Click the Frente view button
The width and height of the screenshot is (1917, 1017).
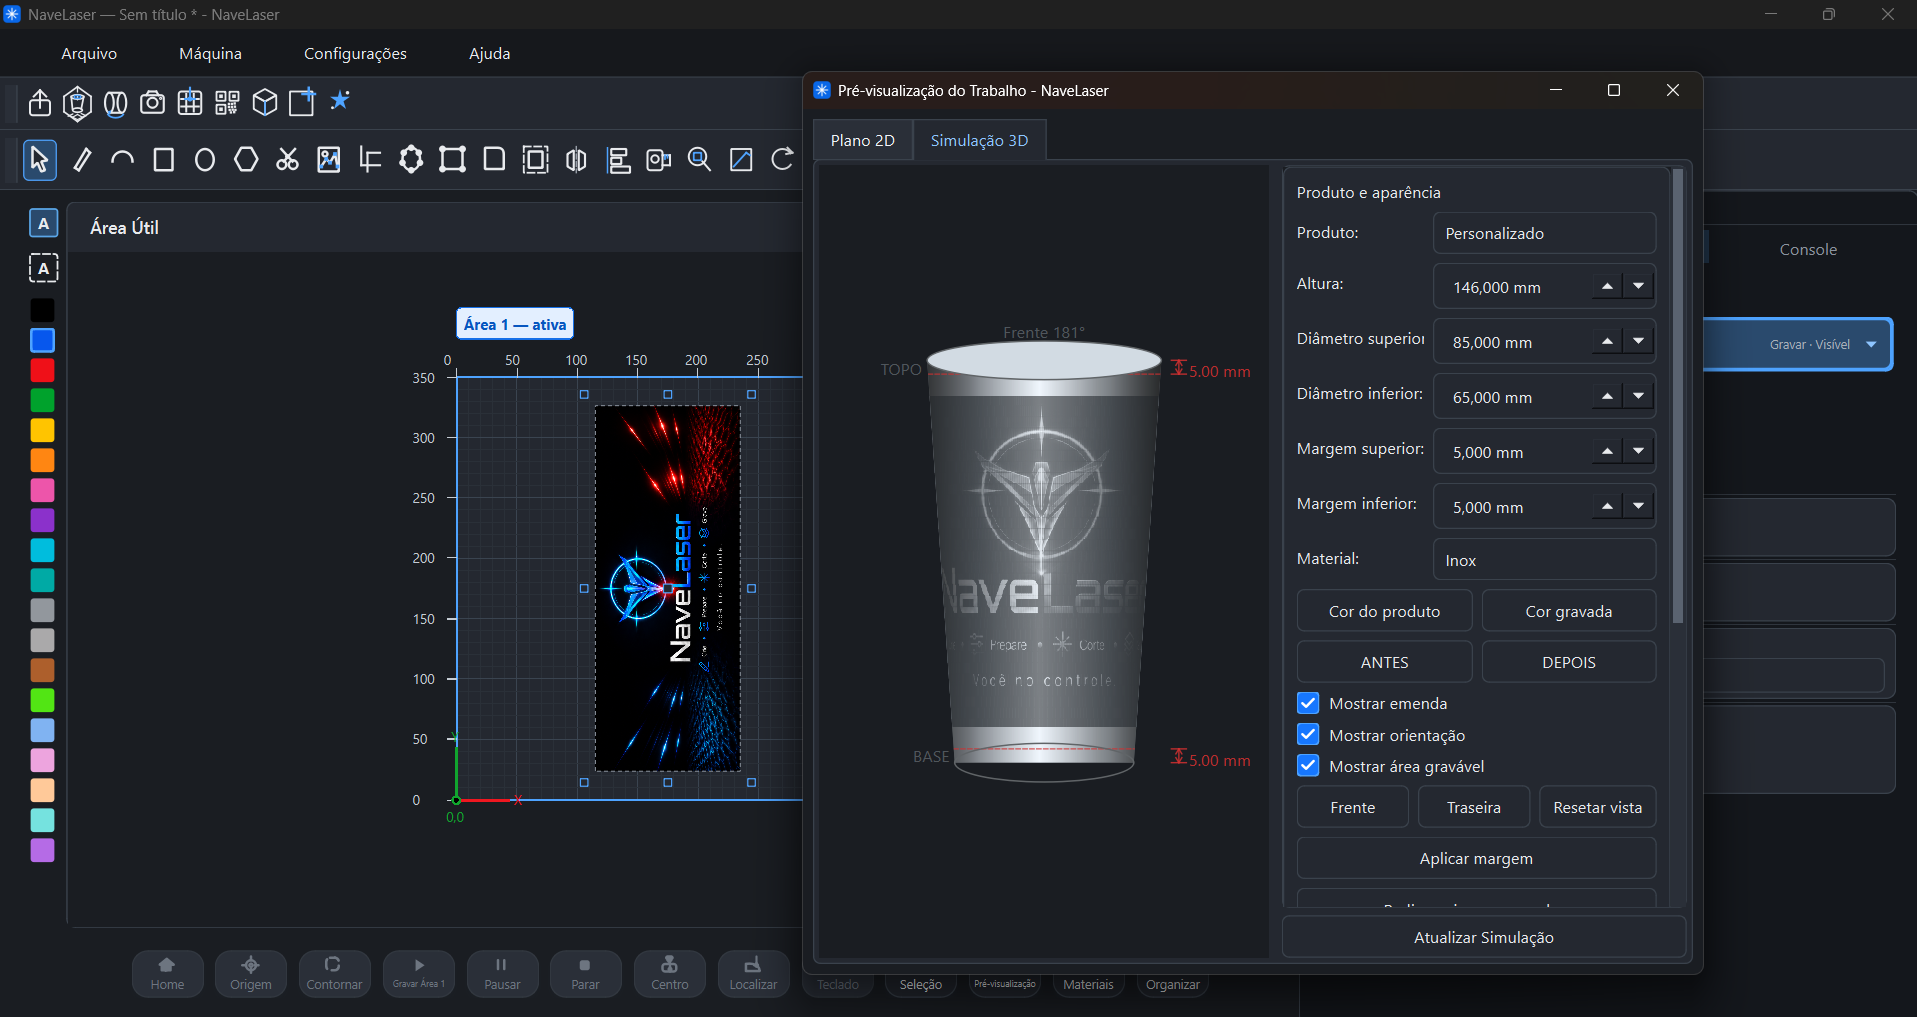1353,807
